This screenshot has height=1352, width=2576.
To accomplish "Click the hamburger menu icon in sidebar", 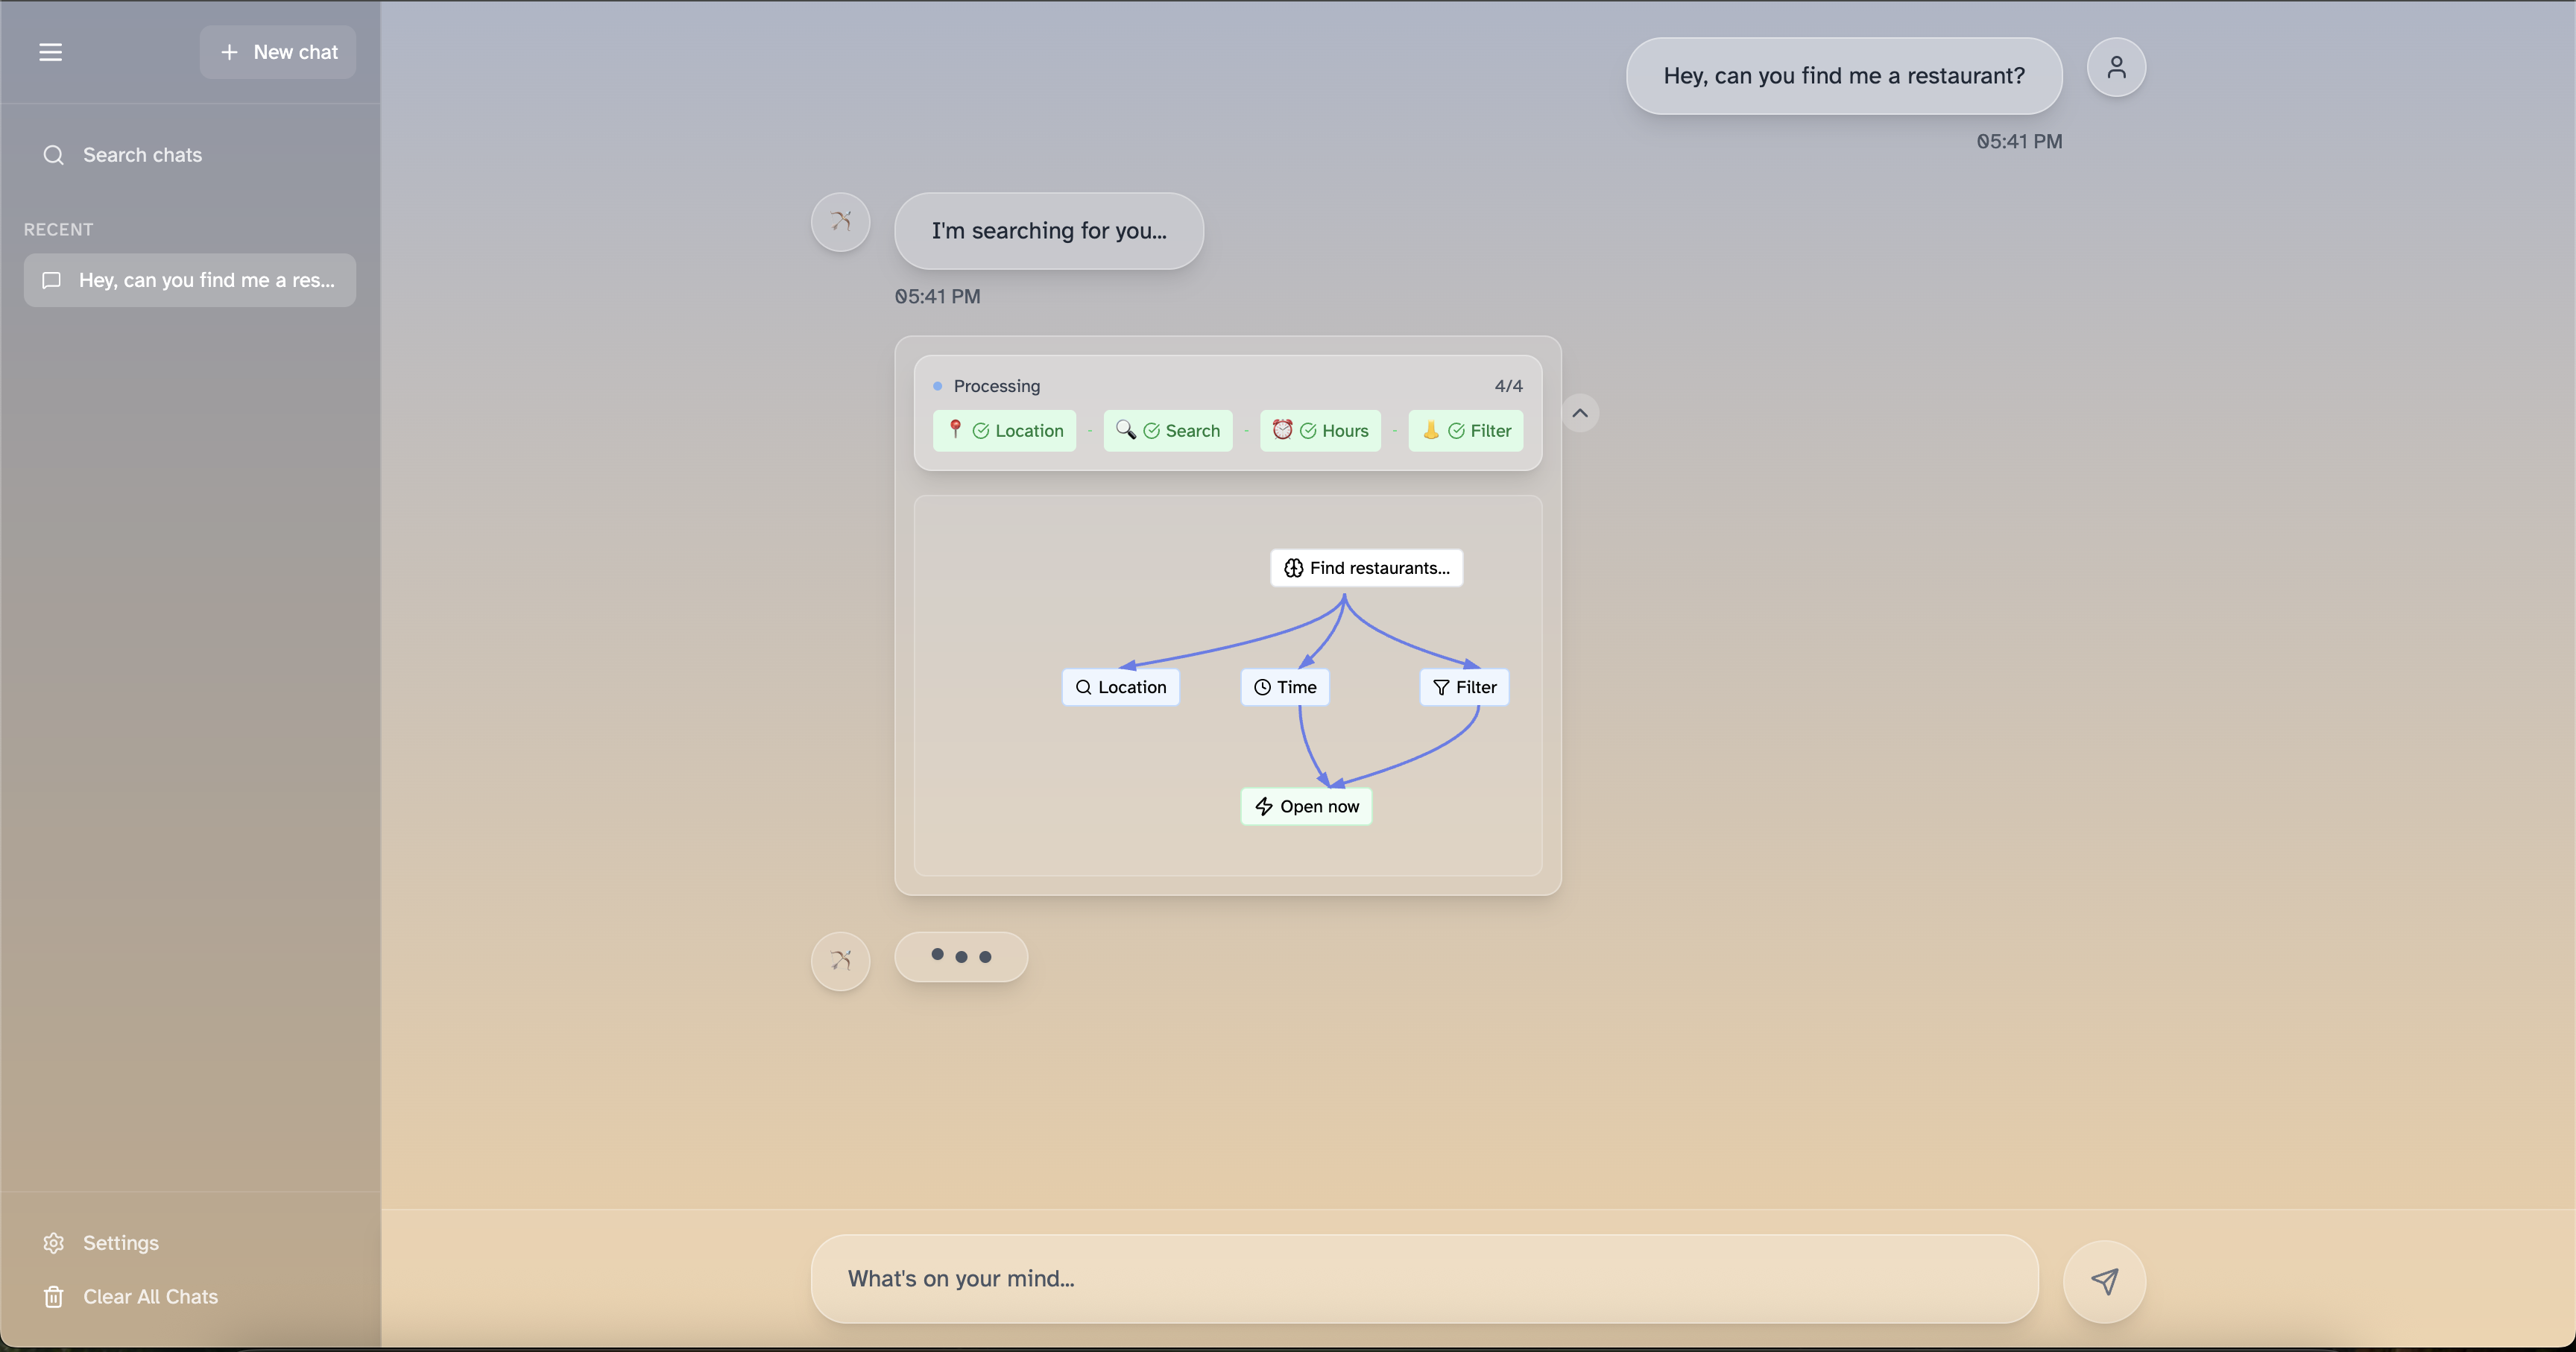I will 50,52.
